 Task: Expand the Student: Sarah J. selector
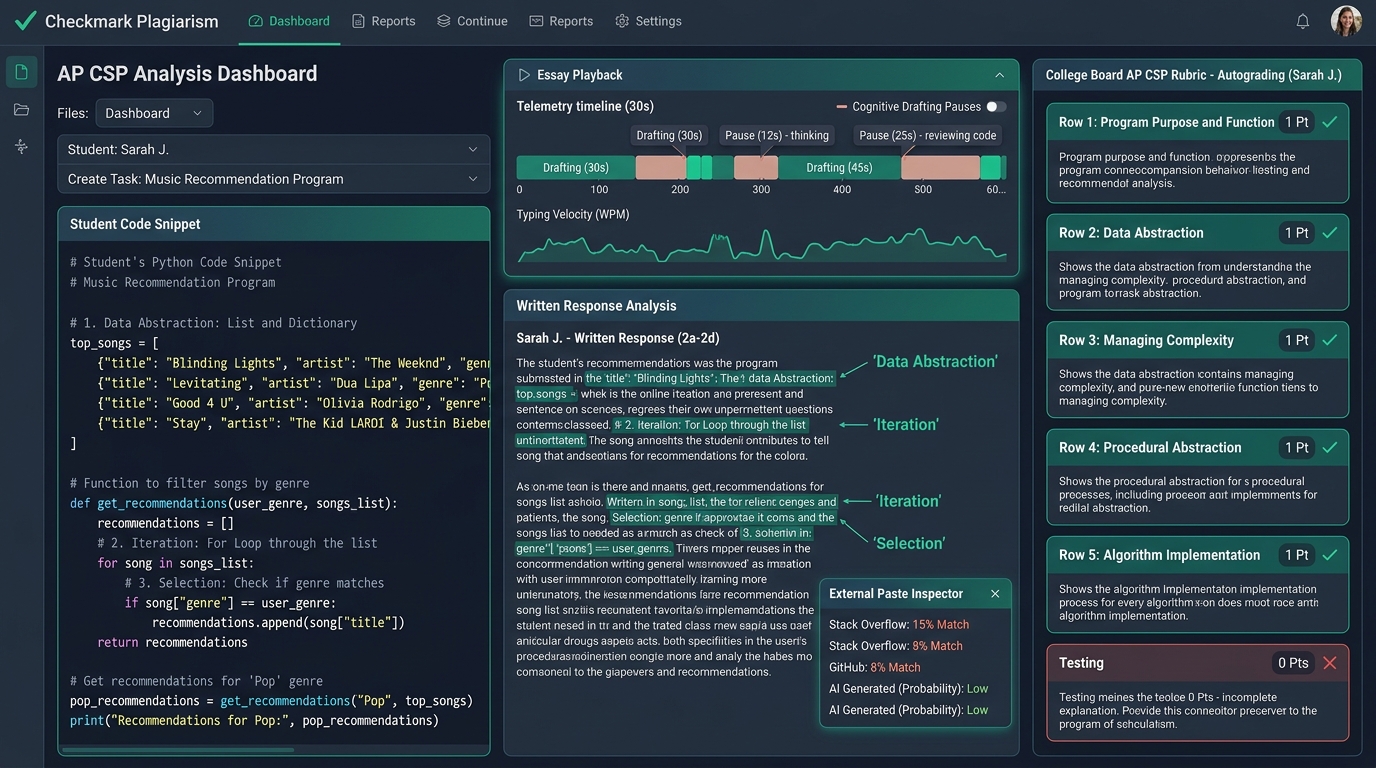tap(273, 149)
